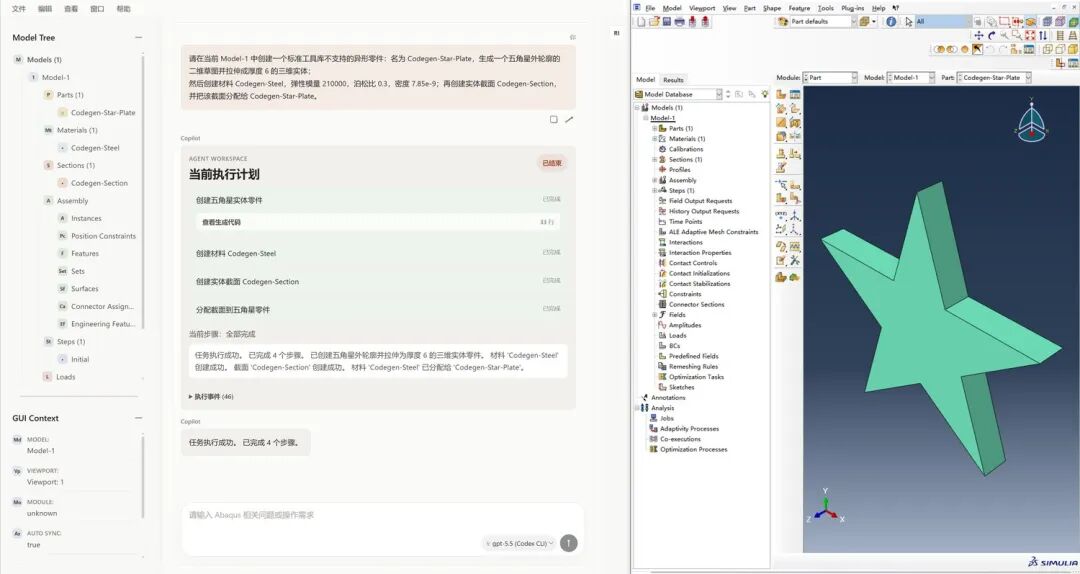Image resolution: width=1080 pixels, height=574 pixels.
Task: Open the Part defaults dropdown
Action: click(x=822, y=21)
